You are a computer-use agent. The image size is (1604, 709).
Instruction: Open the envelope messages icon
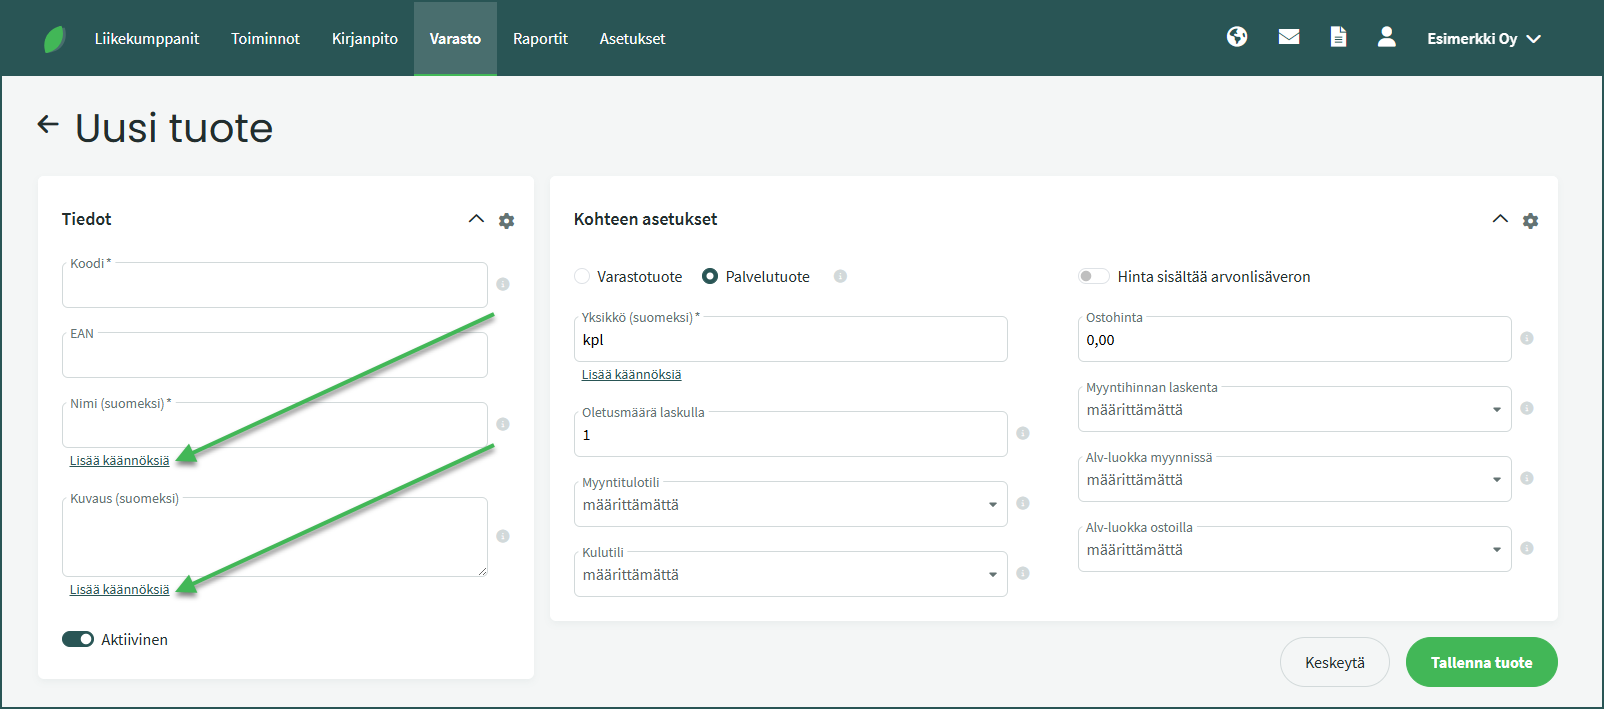pyautogui.click(x=1289, y=37)
